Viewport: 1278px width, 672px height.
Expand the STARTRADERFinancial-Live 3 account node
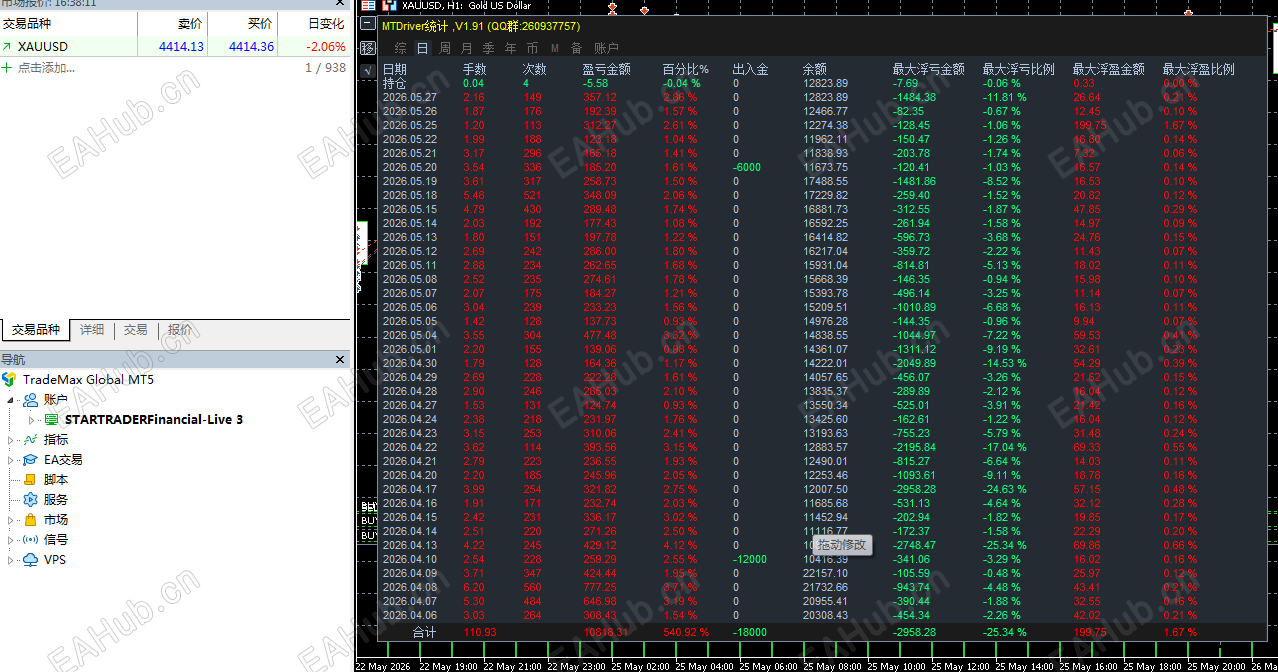[x=31, y=420]
